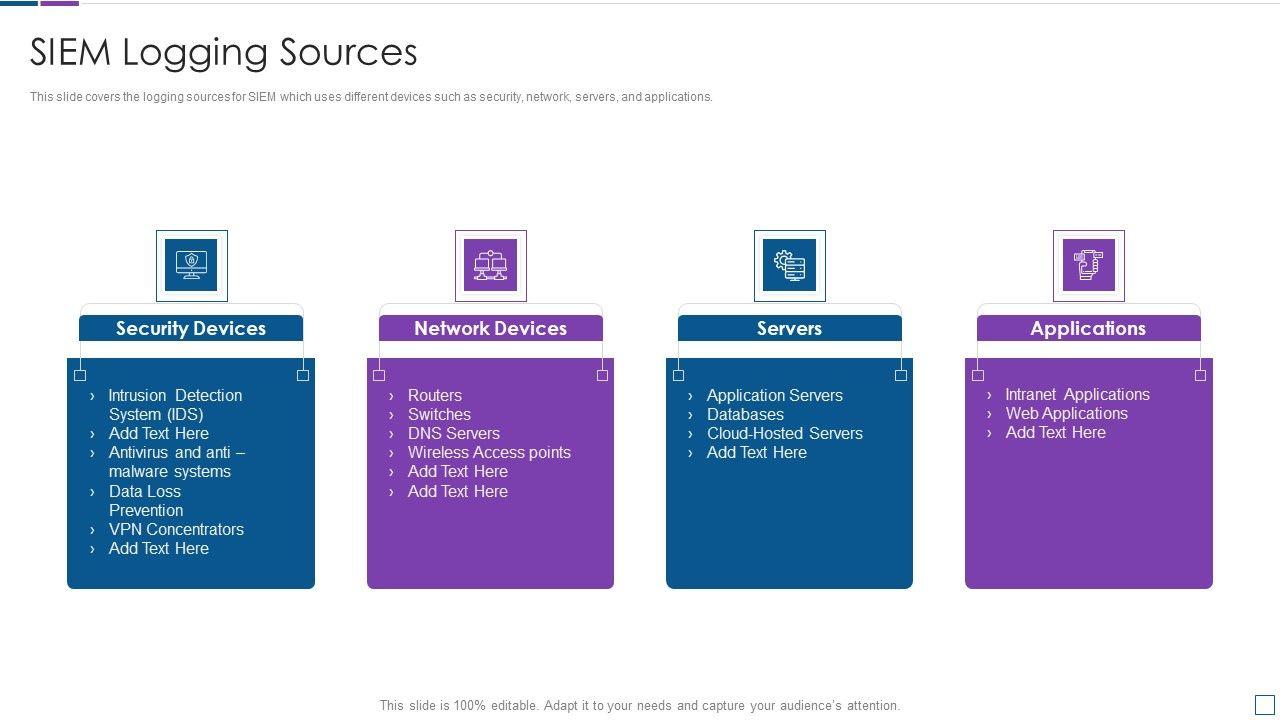Click the security monitor shield icon
Image resolution: width=1280 pixels, height=720 pixels.
coord(191,265)
